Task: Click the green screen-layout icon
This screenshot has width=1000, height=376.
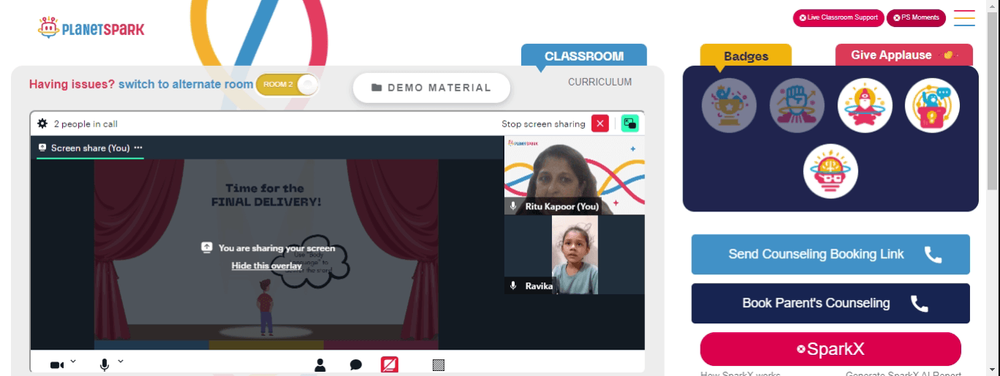Action: coord(630,124)
